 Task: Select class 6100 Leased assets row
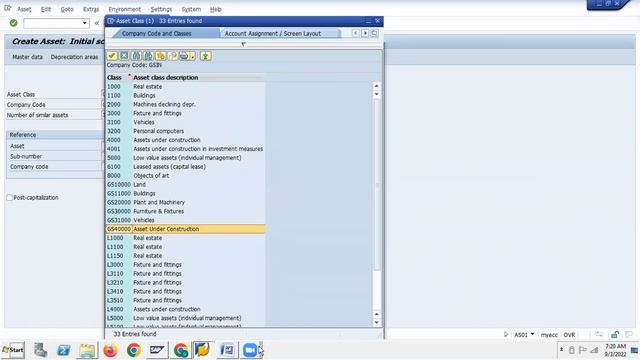(x=185, y=167)
